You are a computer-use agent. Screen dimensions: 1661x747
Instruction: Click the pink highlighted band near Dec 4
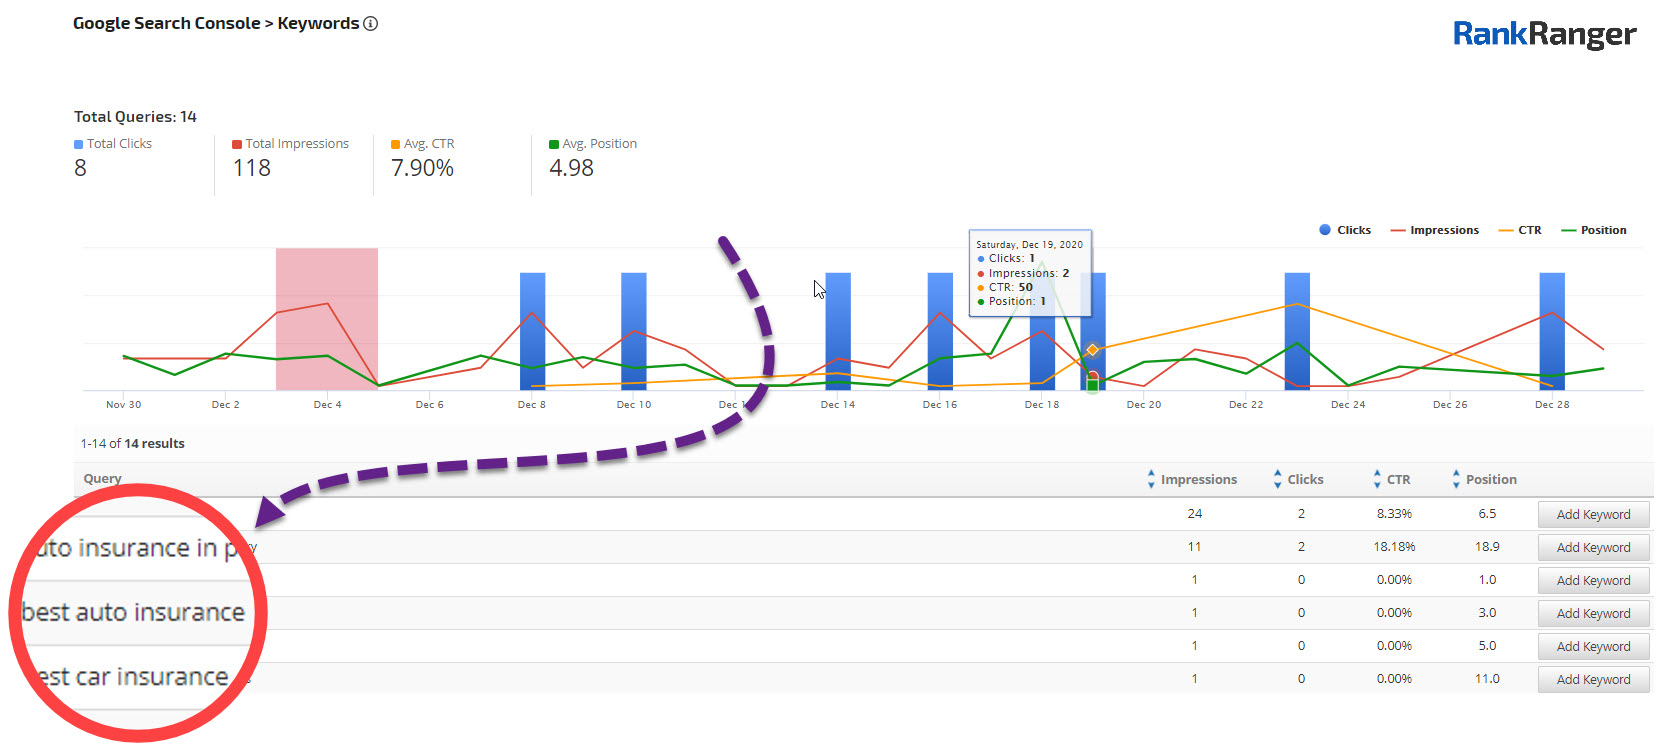[x=327, y=320]
